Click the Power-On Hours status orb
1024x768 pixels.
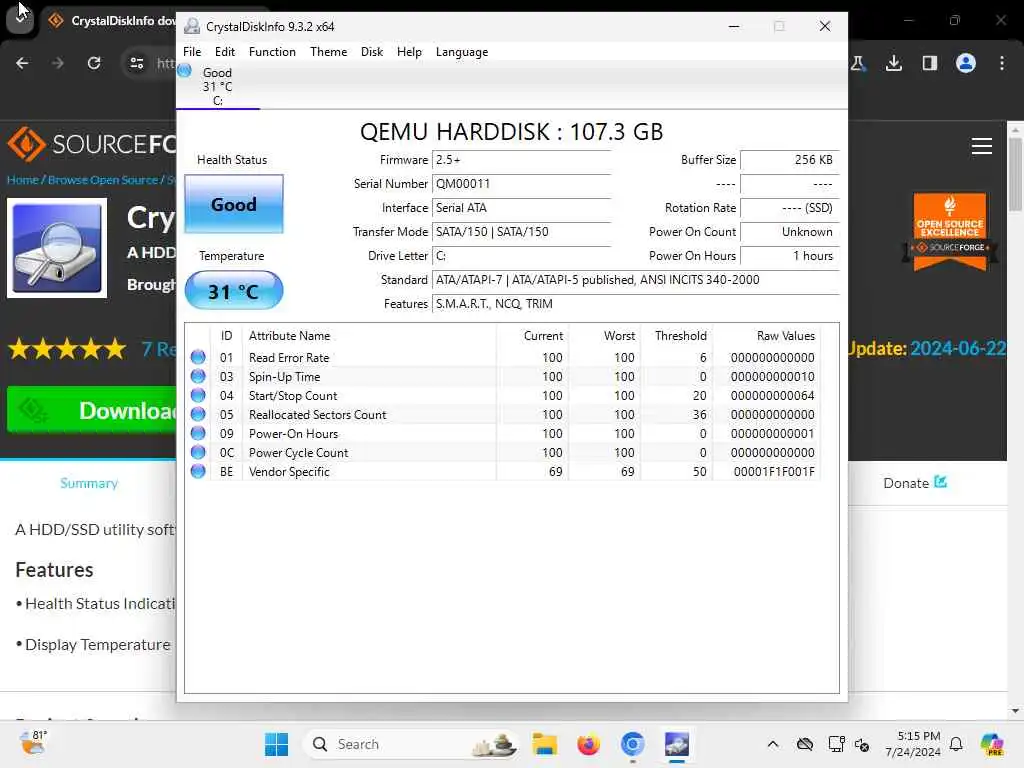pos(198,433)
